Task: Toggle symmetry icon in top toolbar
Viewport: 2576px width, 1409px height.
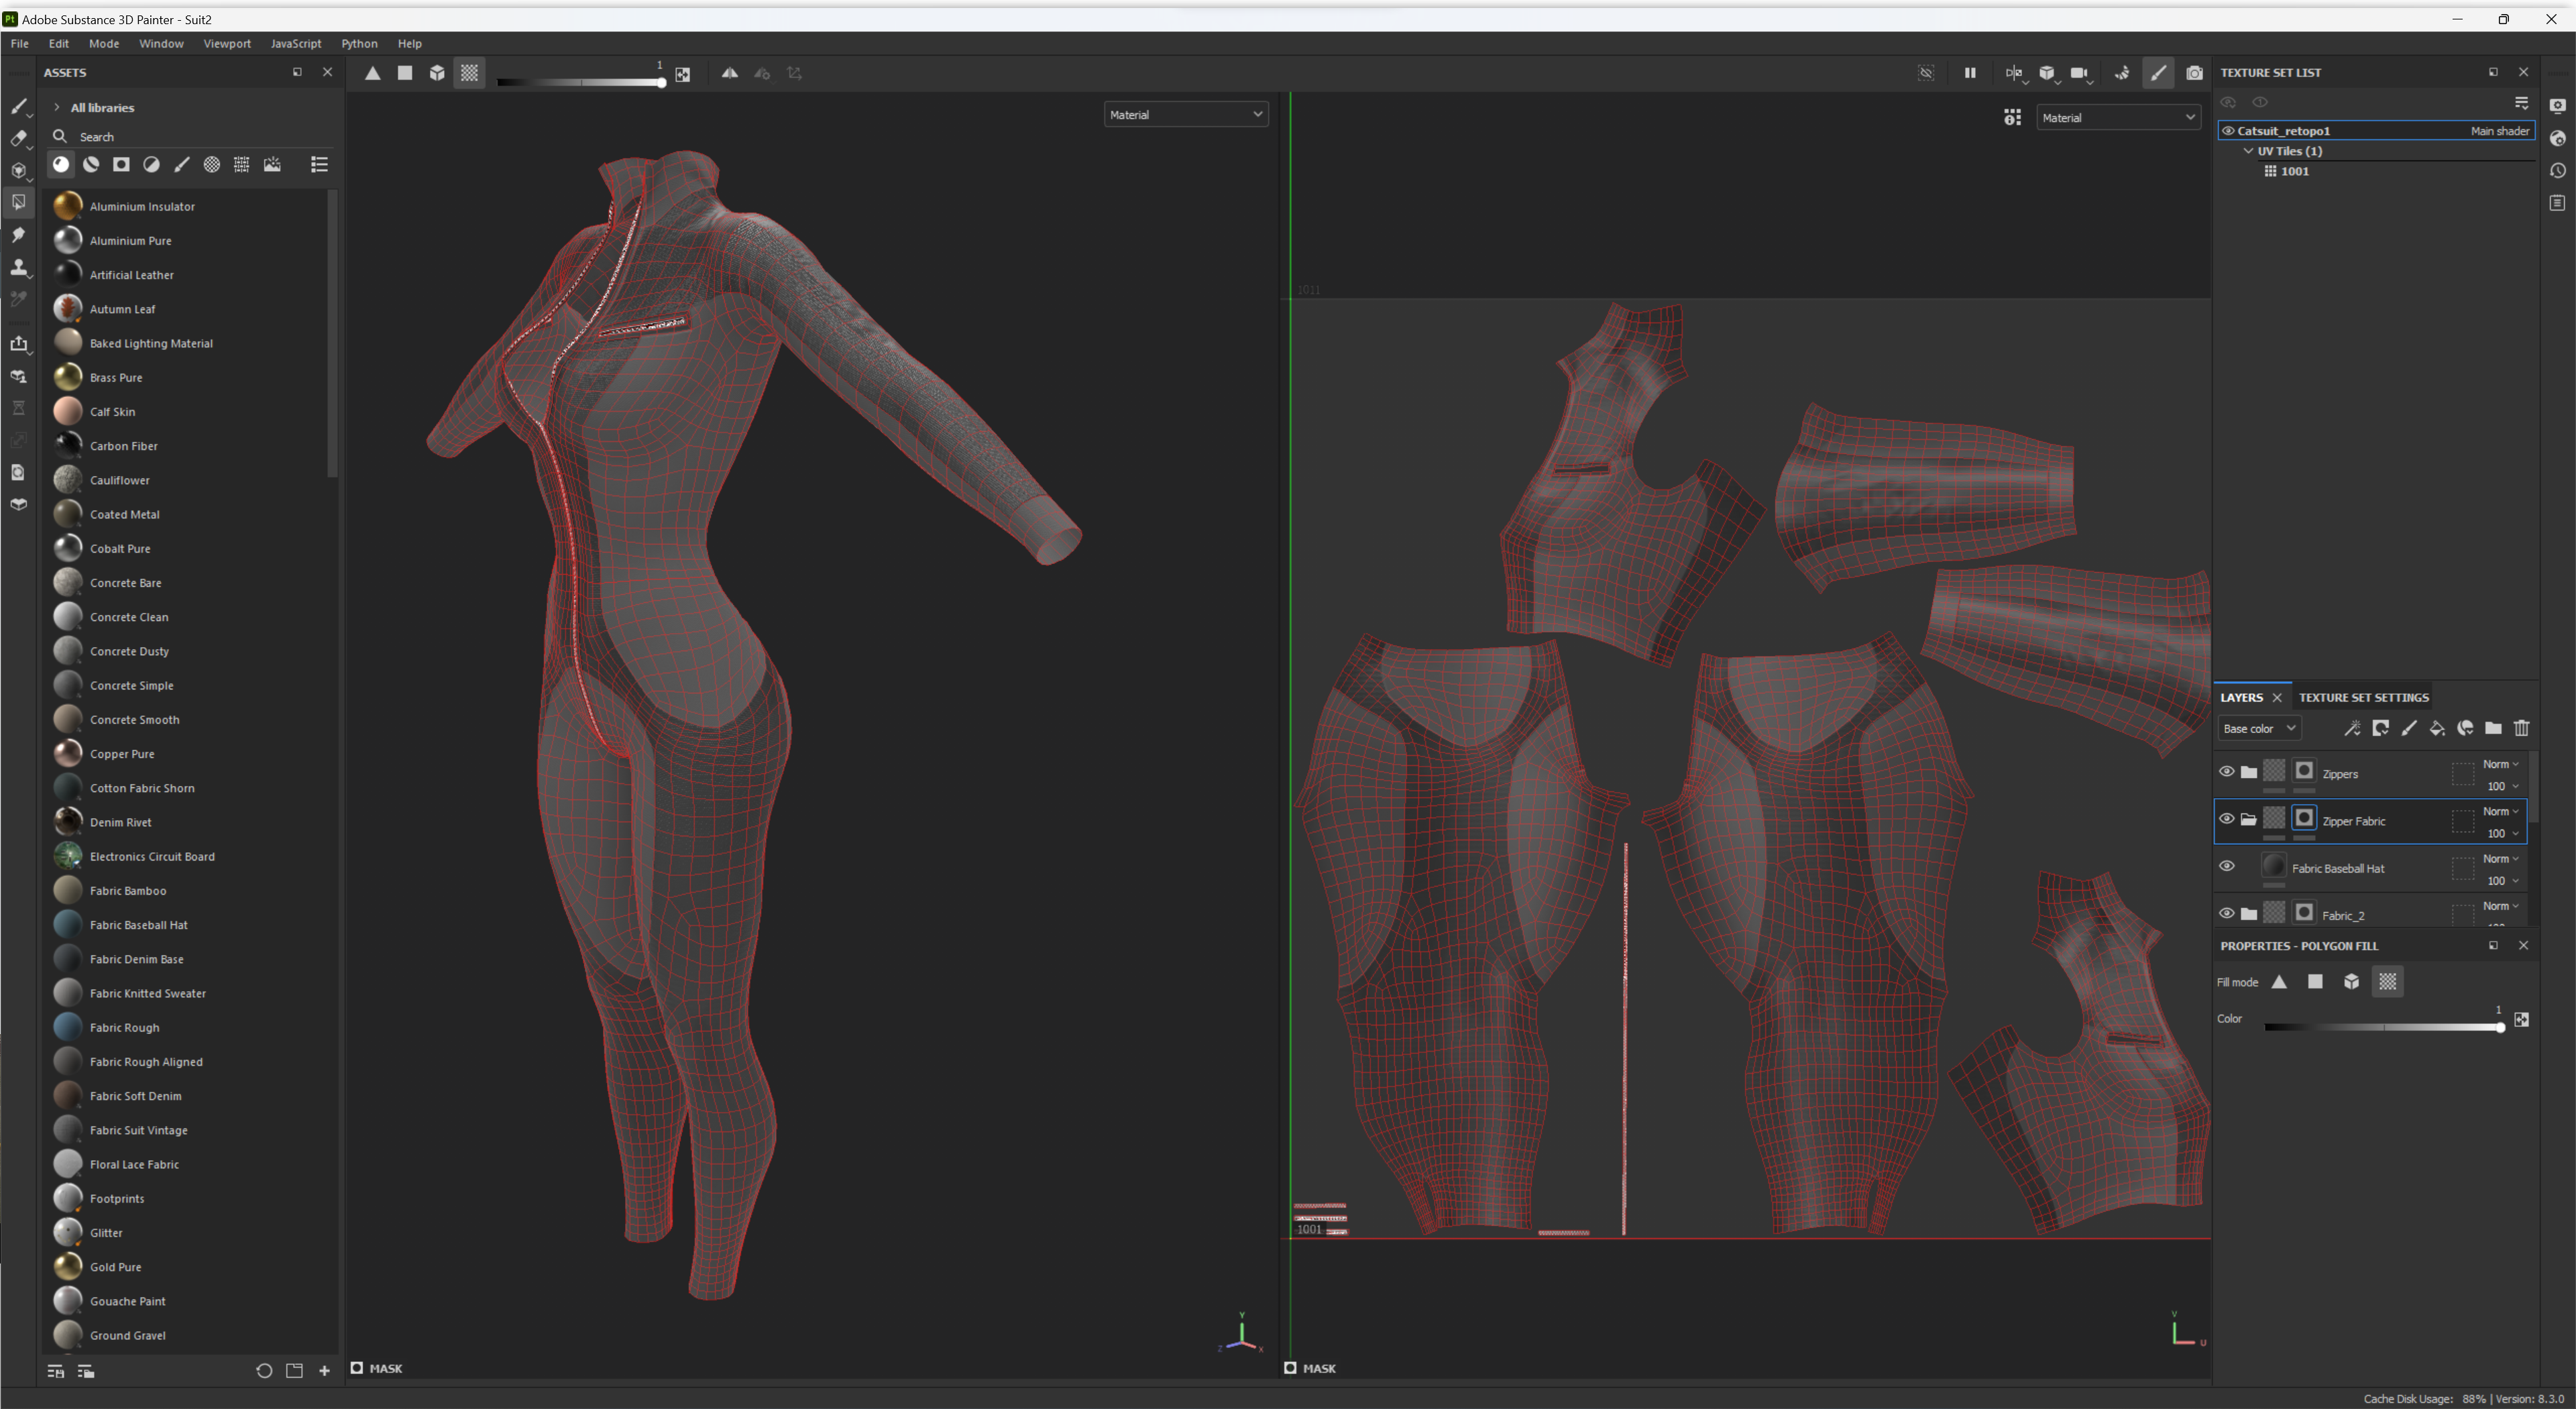Action: [x=729, y=73]
